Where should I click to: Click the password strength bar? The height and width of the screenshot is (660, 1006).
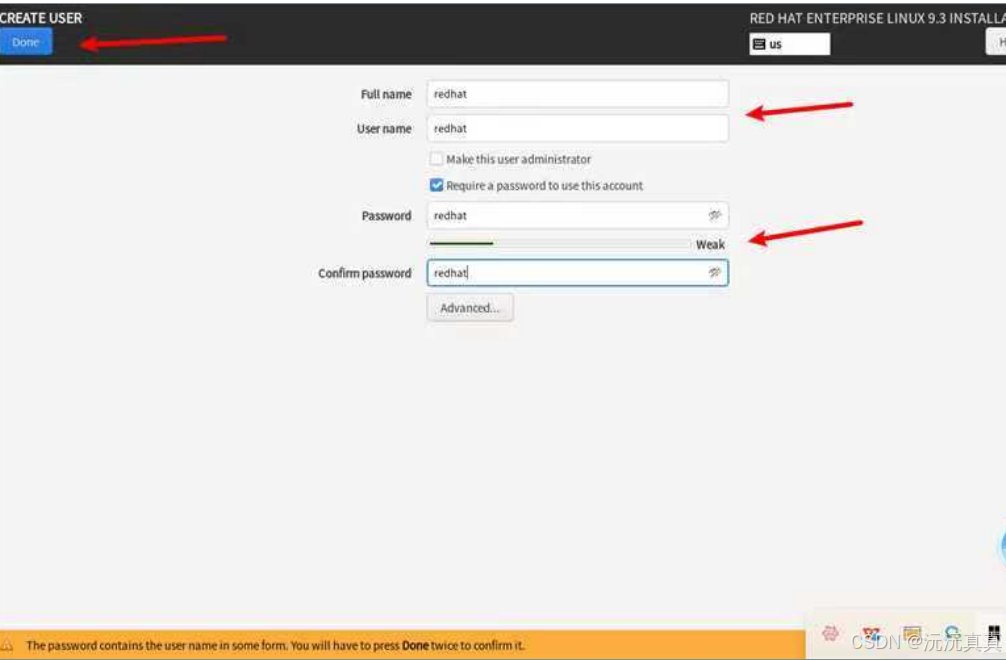point(559,244)
